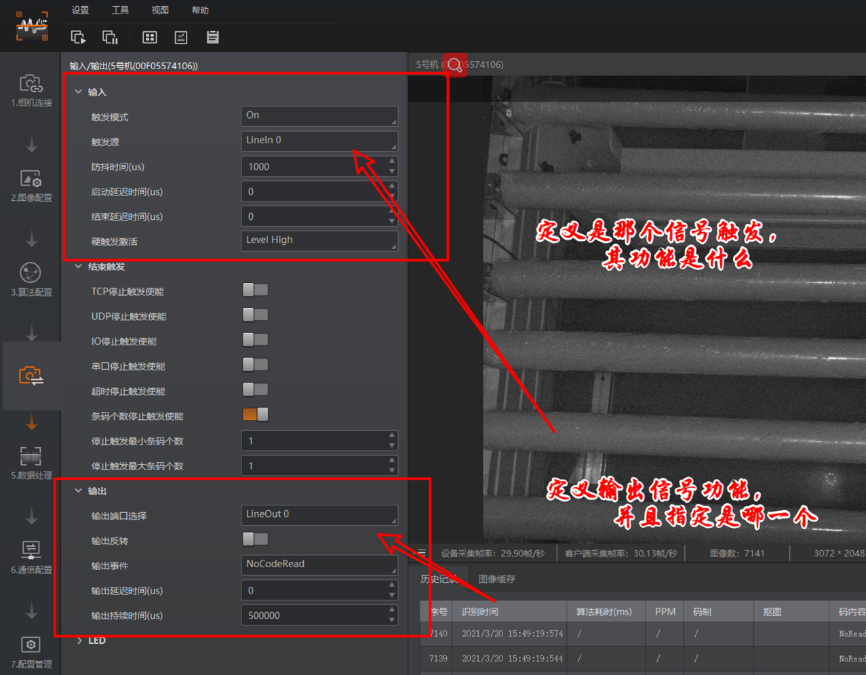The height and width of the screenshot is (675, 866).
Task: Switch to the 图像缓存 tab
Action: [x=499, y=579]
